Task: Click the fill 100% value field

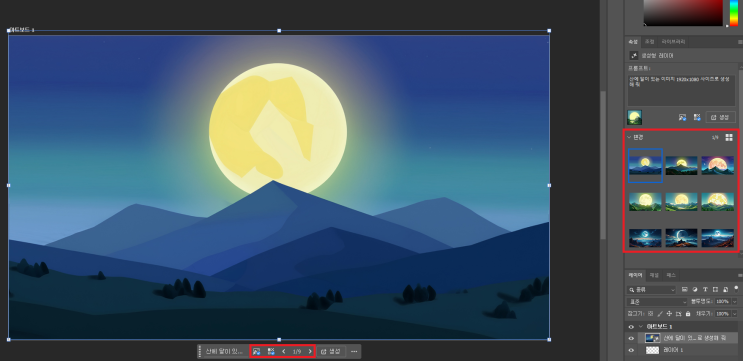Action: pos(722,314)
